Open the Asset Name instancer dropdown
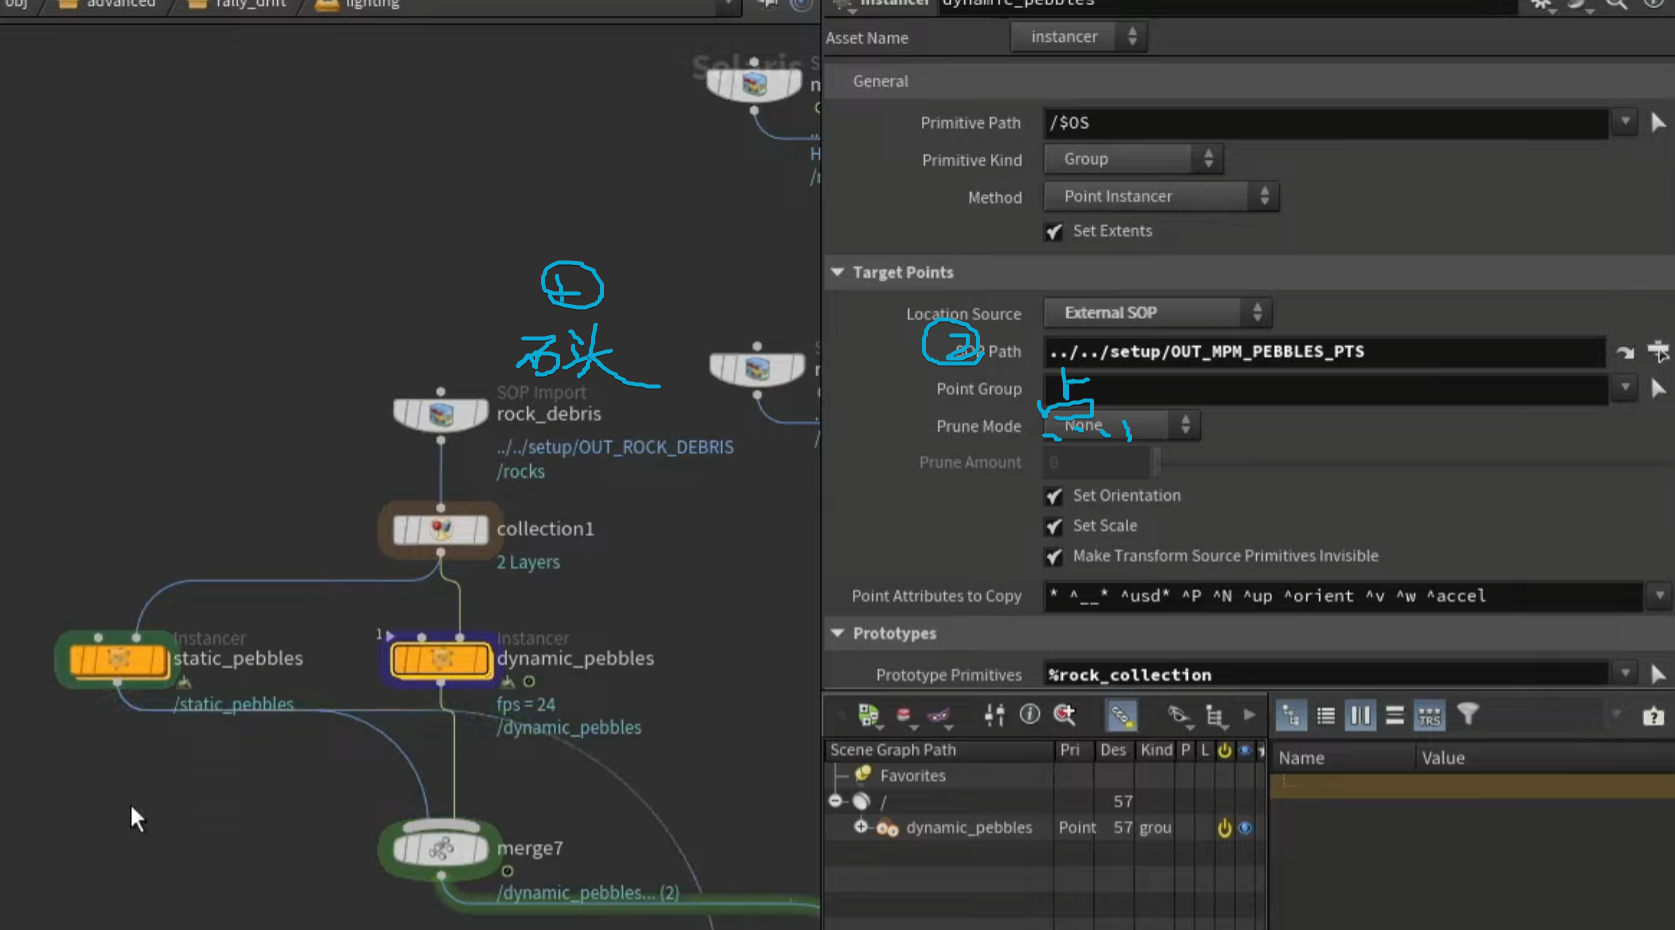 tap(1078, 37)
